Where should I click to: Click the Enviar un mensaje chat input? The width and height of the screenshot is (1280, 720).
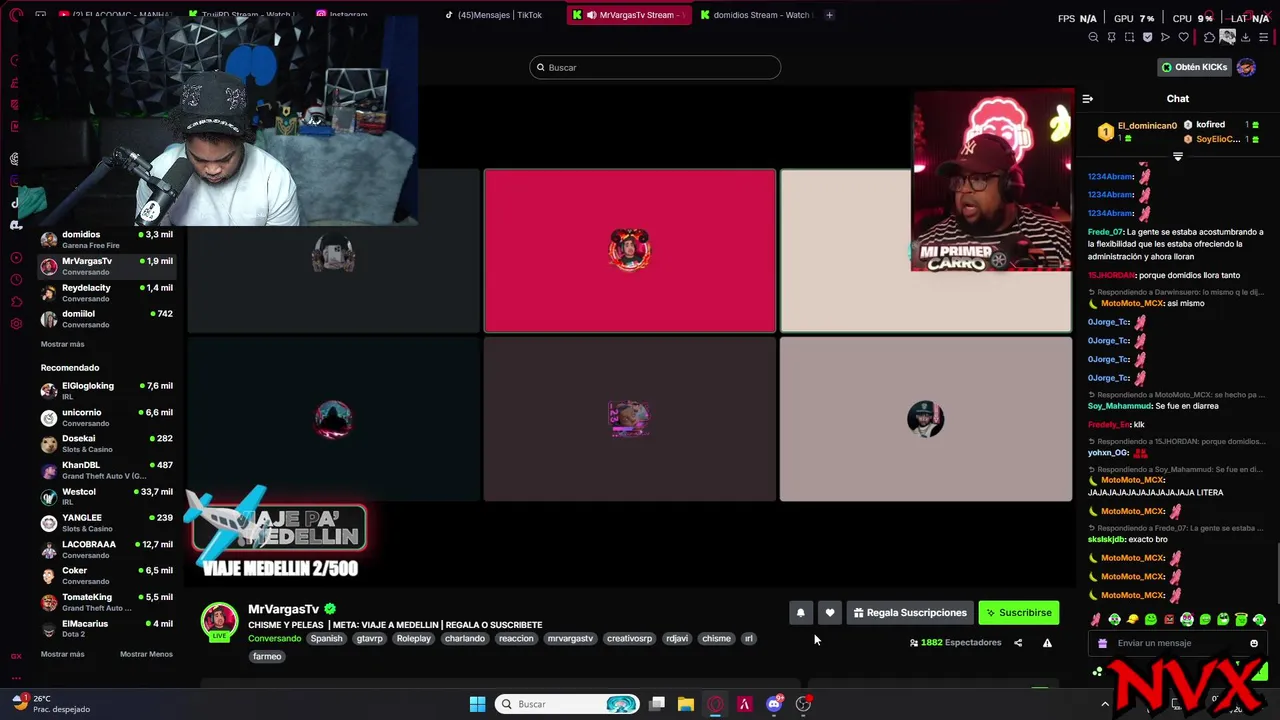click(1180, 643)
